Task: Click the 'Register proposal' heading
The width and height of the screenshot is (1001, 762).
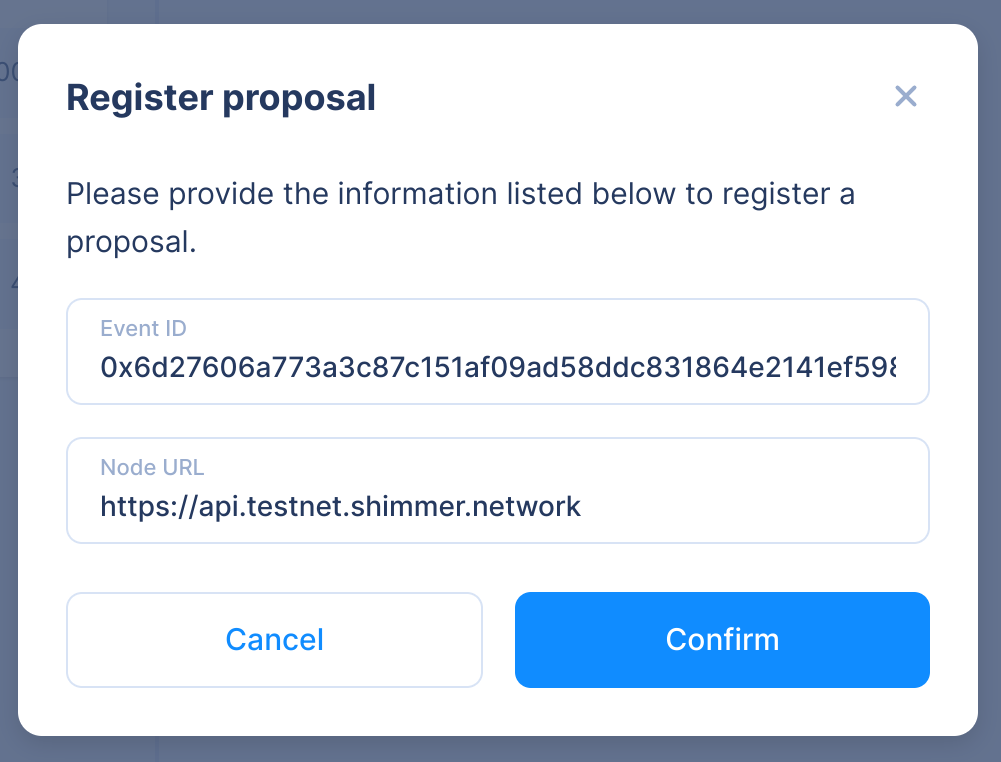Action: pos(220,98)
